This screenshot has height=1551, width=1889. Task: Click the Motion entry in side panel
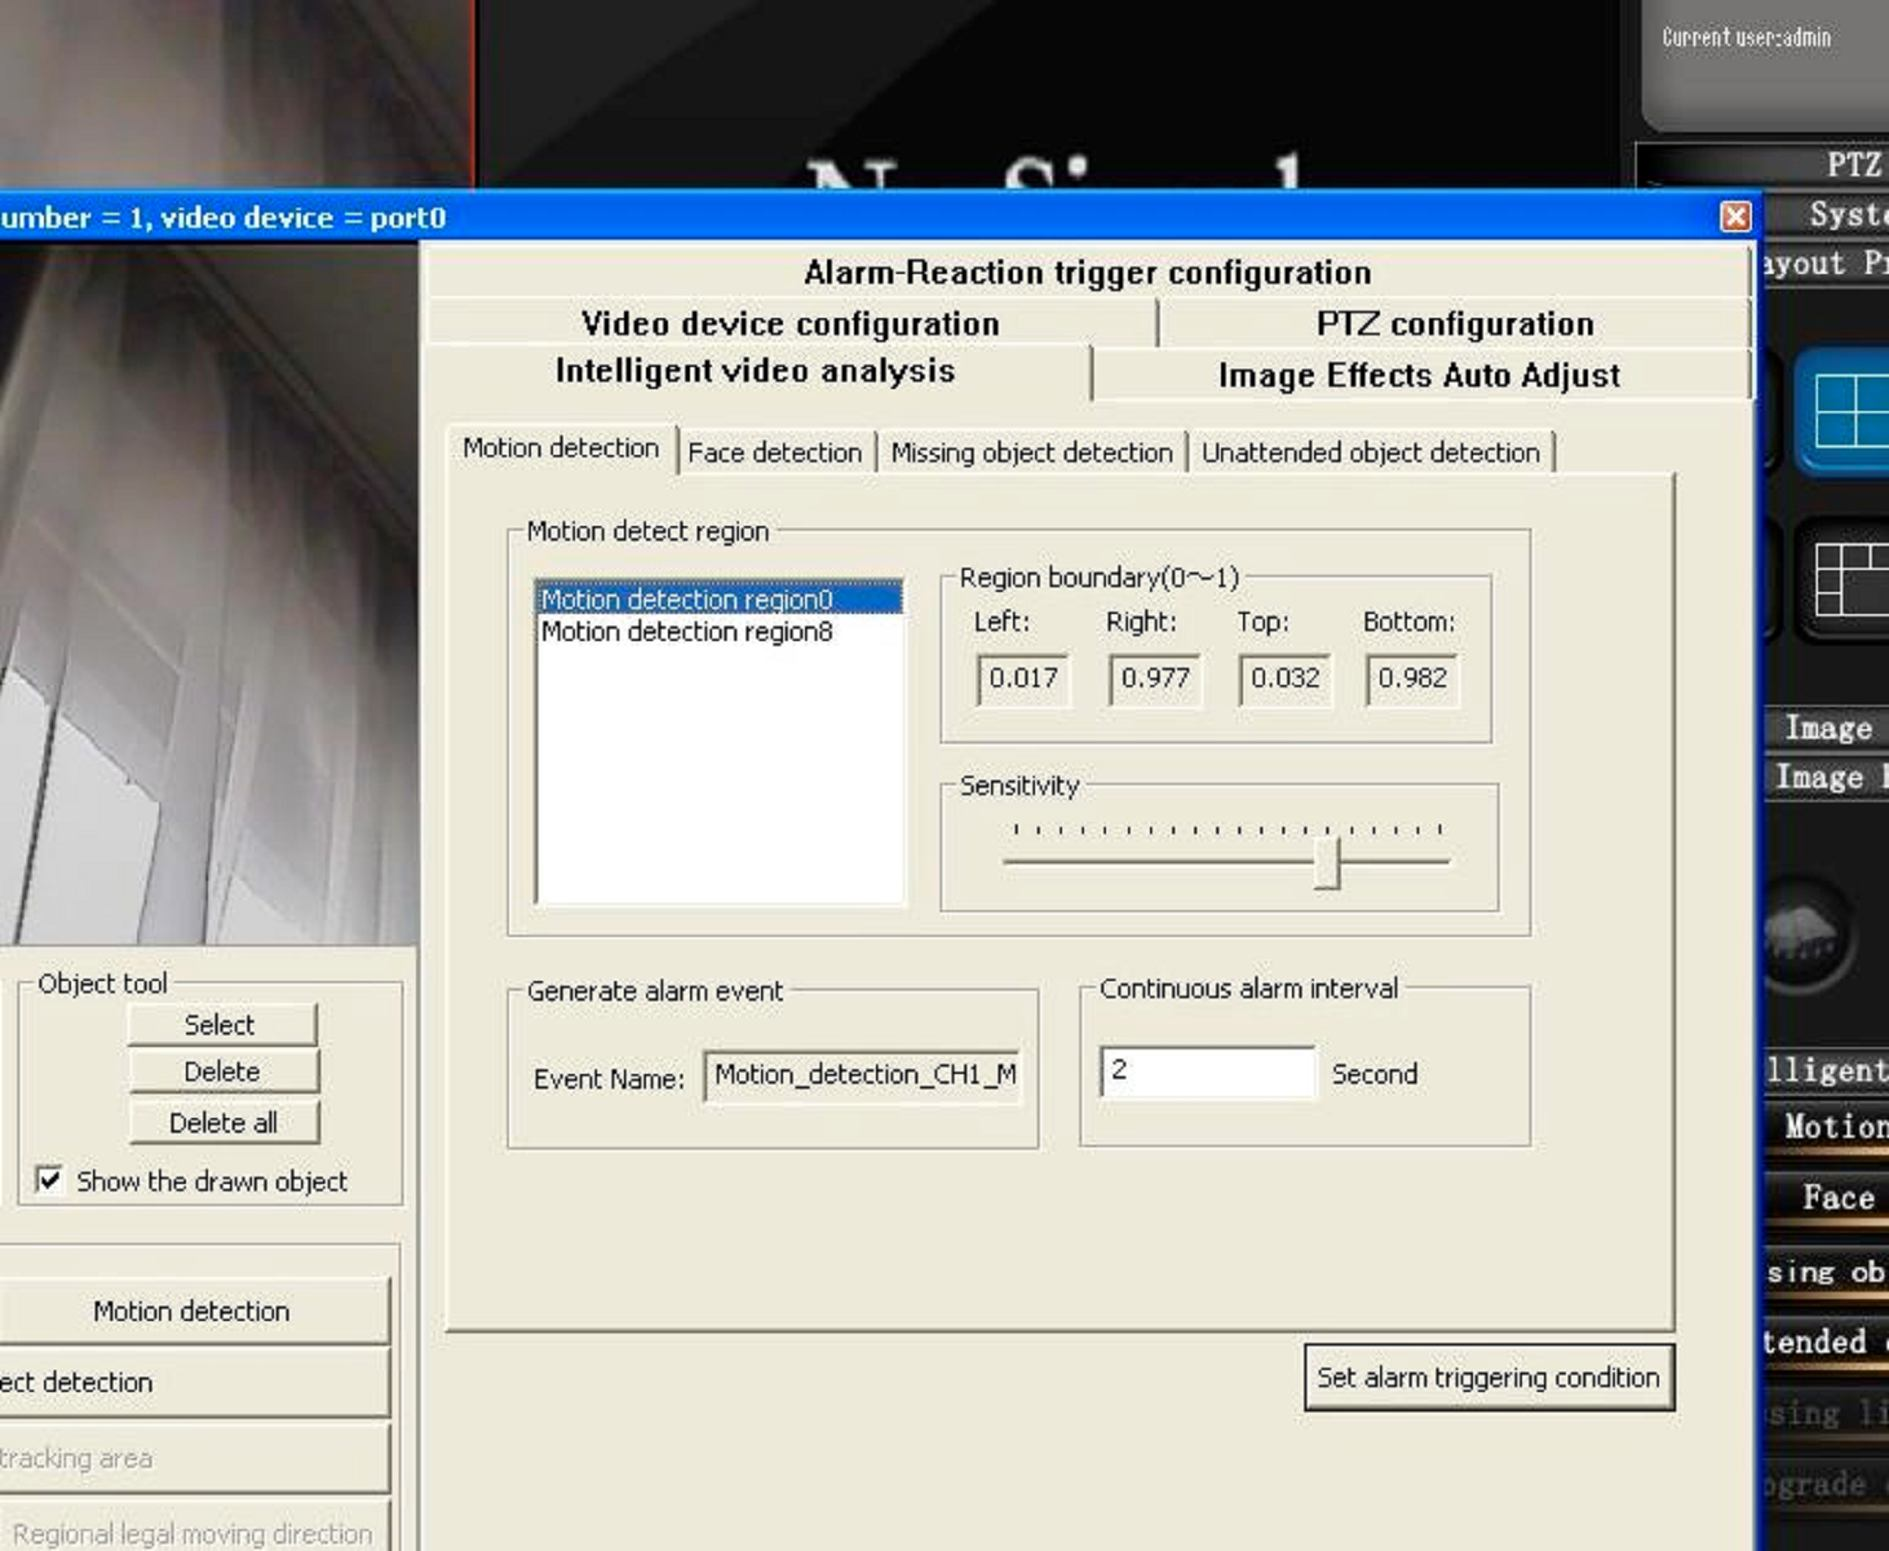1826,1127
